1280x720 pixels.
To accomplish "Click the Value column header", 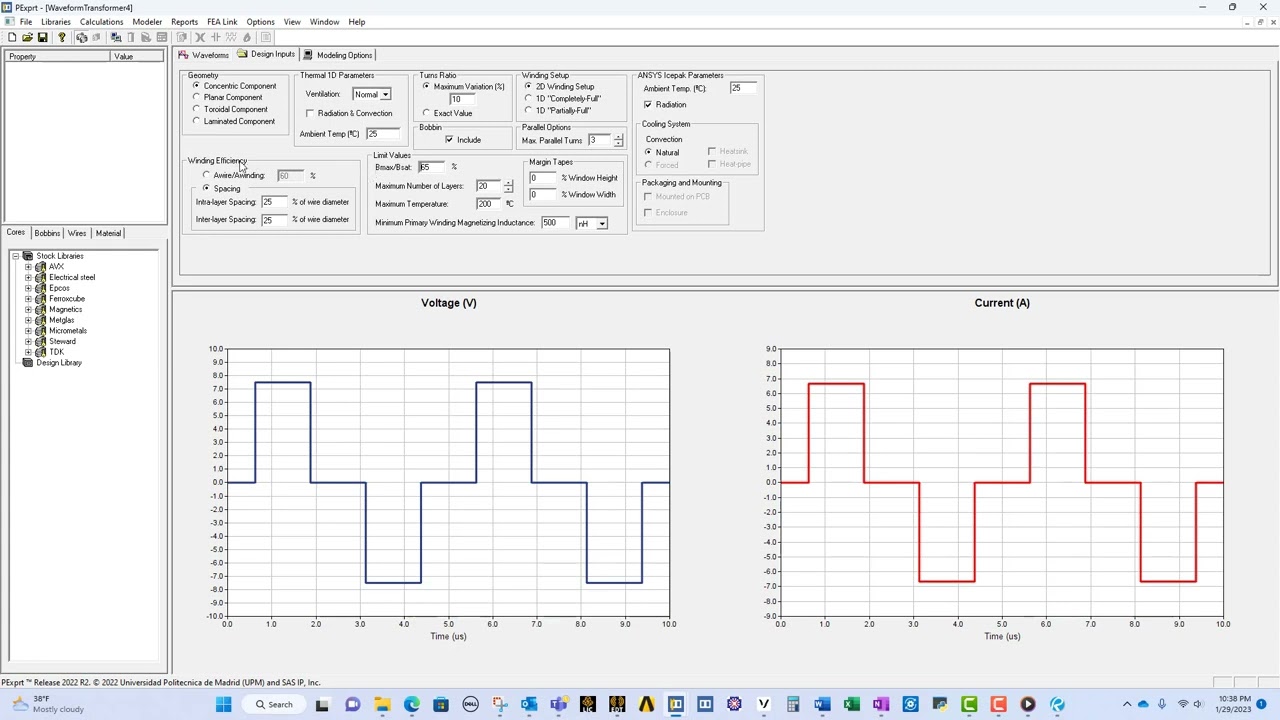I will [x=137, y=57].
